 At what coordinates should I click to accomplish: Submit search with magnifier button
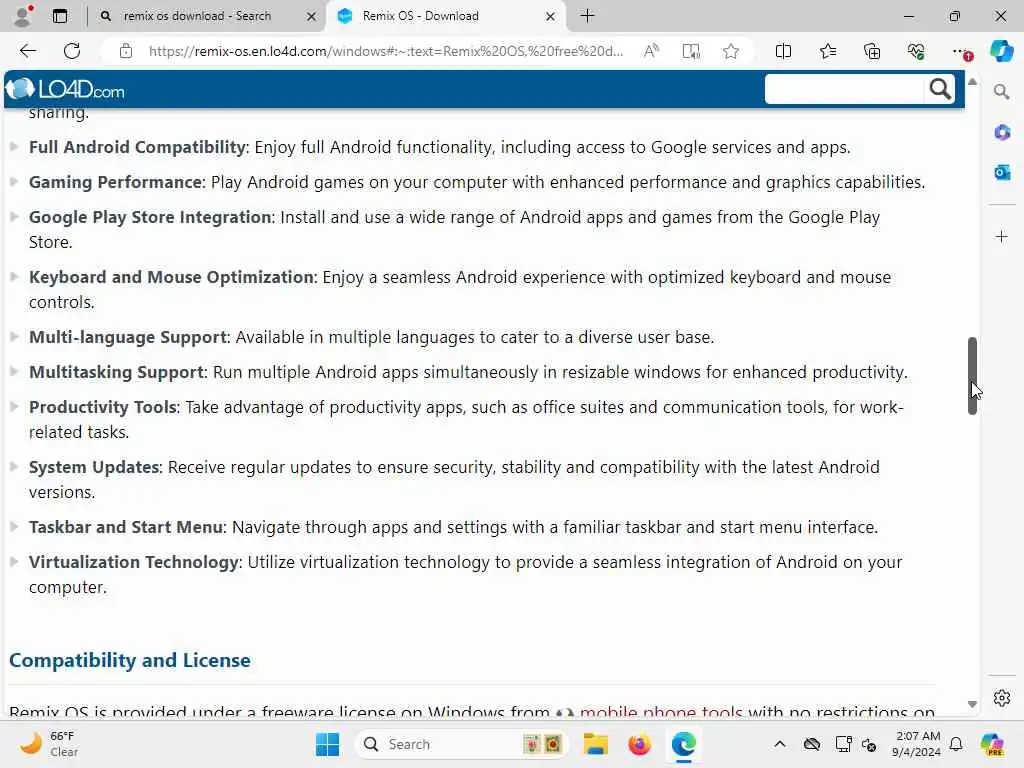940,89
